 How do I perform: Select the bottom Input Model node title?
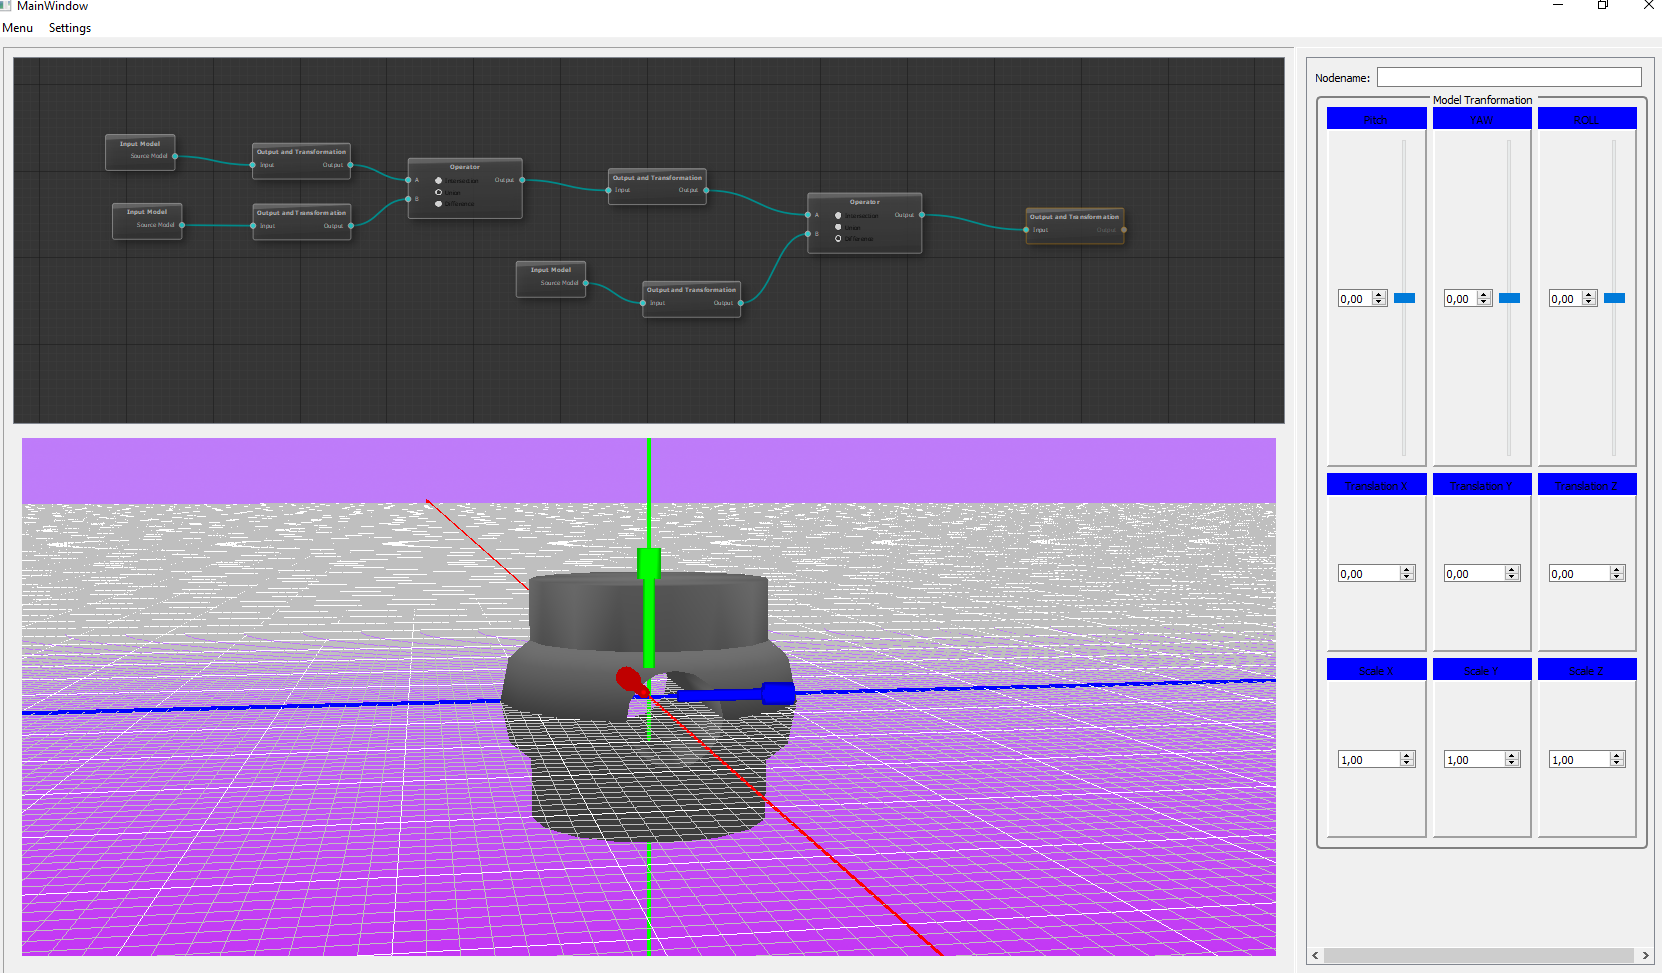[x=550, y=270]
